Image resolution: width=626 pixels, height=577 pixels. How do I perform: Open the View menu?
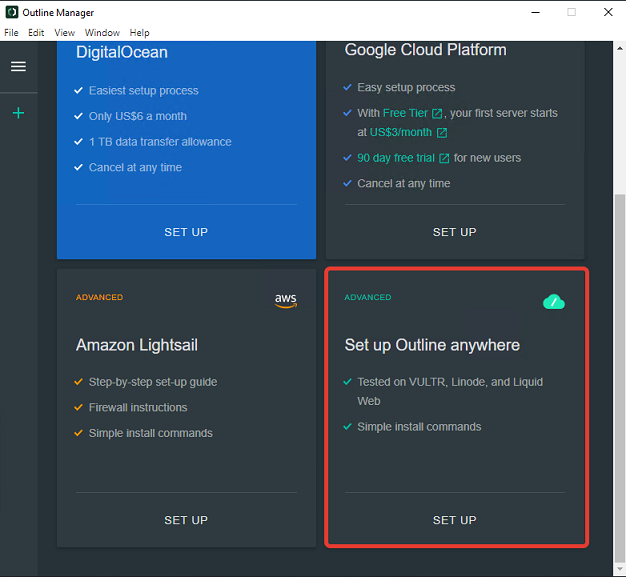(64, 33)
